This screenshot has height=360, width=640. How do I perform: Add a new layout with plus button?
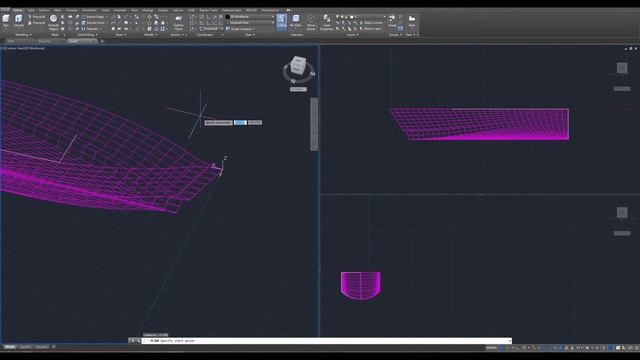pyautogui.click(x=53, y=347)
